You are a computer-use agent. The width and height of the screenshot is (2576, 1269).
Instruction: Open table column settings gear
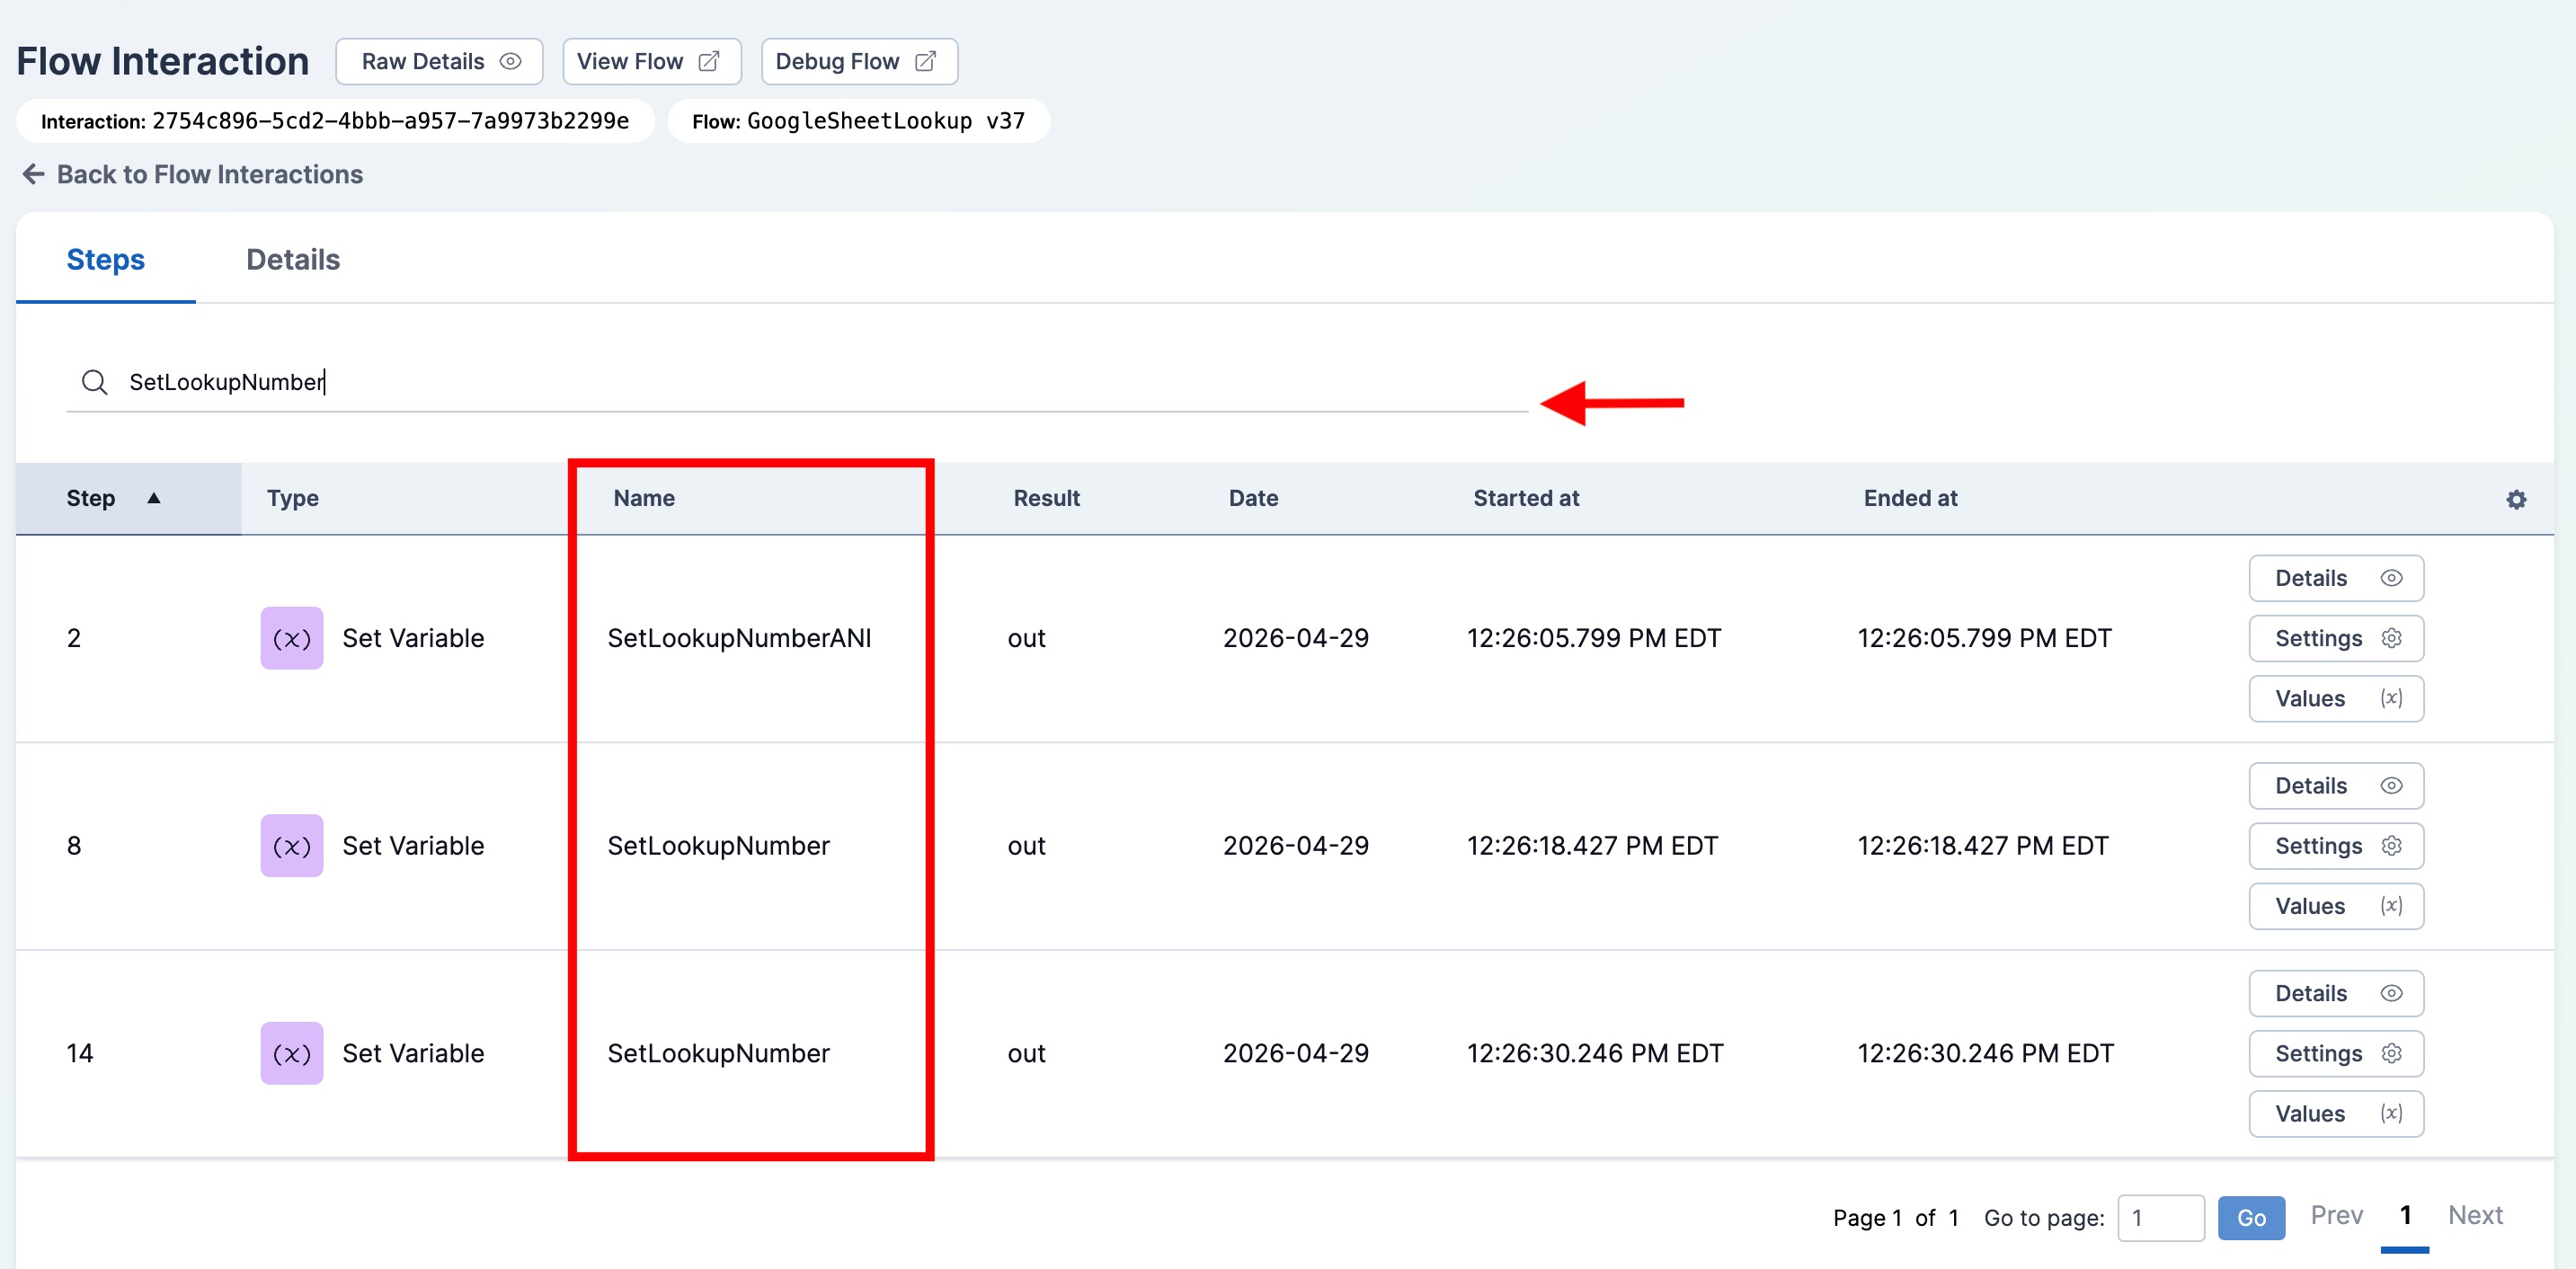coord(2516,500)
